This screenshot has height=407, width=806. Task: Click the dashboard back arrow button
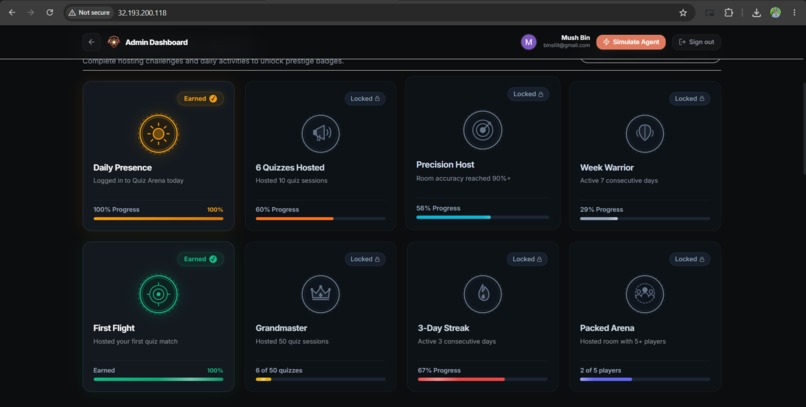click(91, 42)
